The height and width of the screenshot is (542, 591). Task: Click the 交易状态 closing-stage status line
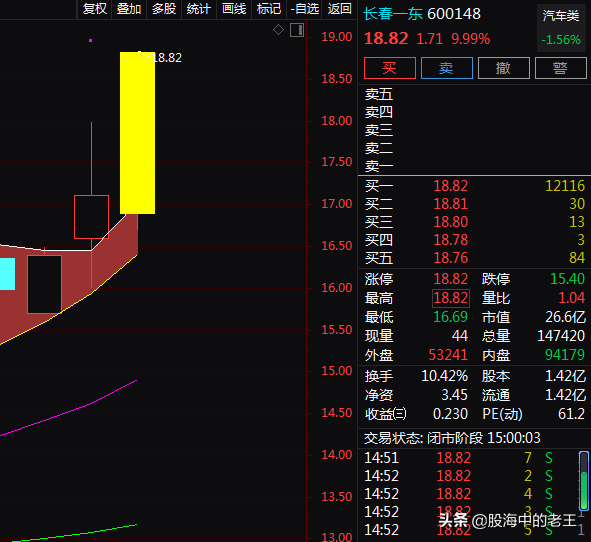pyautogui.click(x=452, y=438)
